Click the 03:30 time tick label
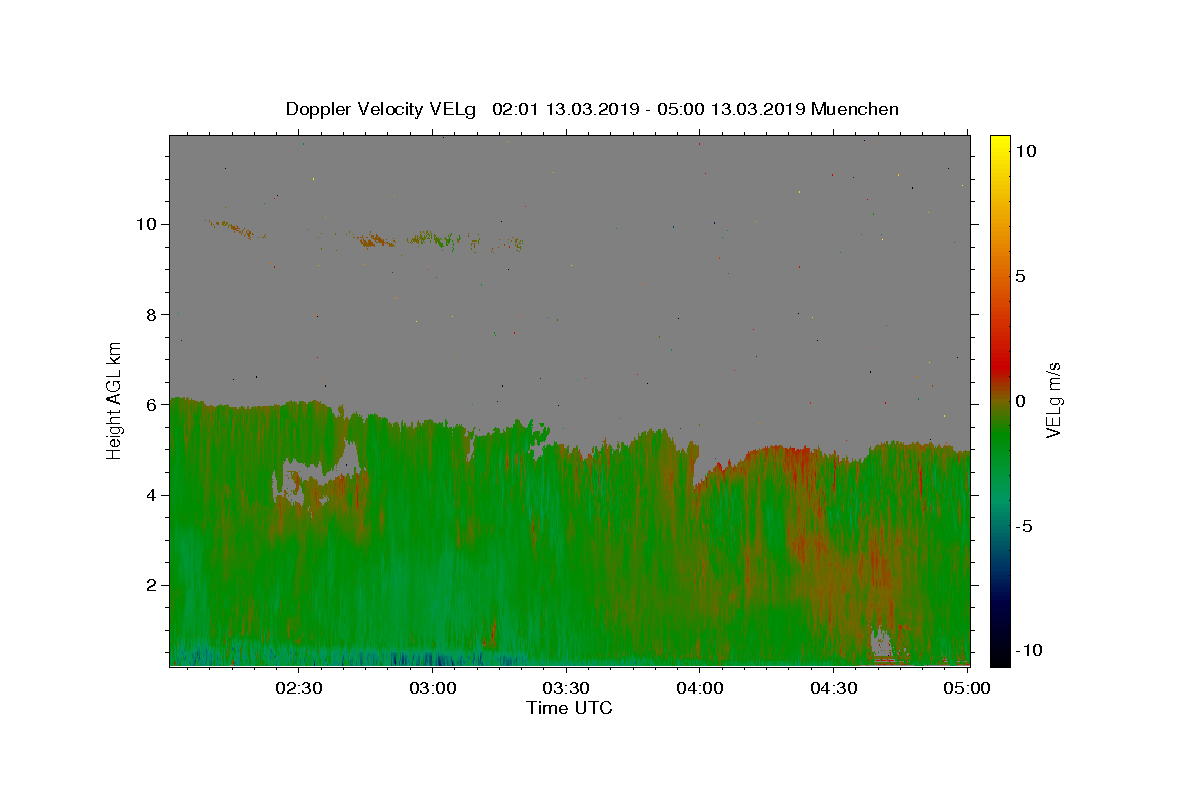1200x800 pixels. coord(567,688)
